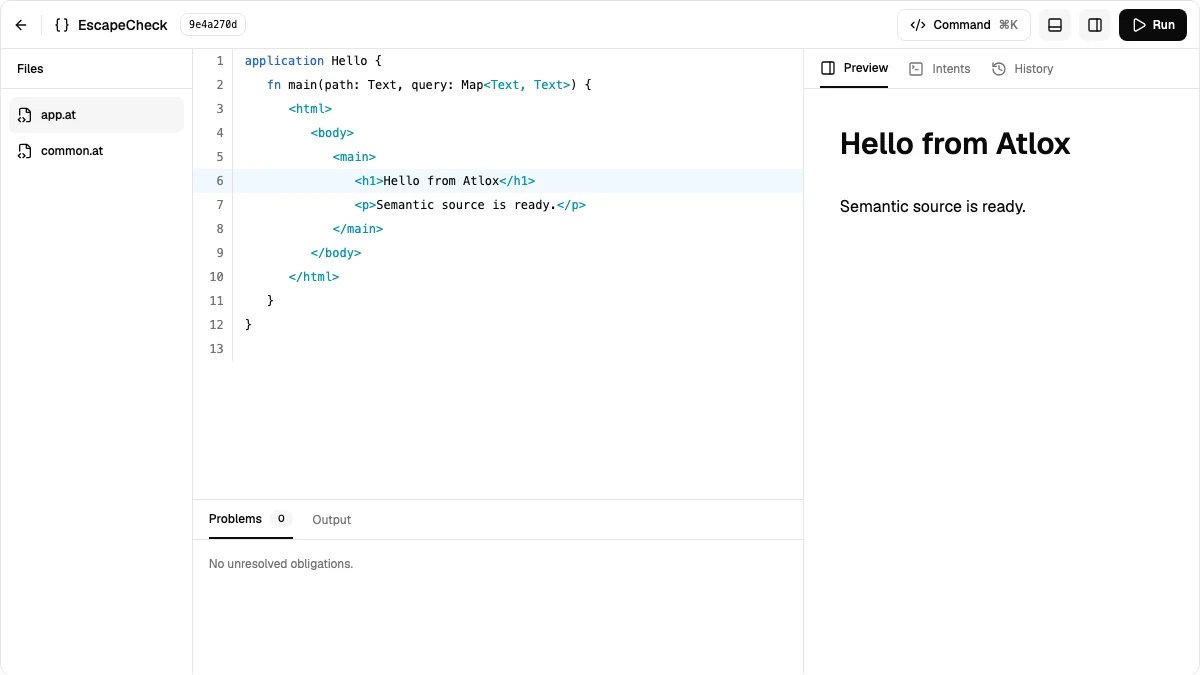The height and width of the screenshot is (675, 1200).
Task: Click the Problems count badge 0
Action: pyautogui.click(x=281, y=519)
